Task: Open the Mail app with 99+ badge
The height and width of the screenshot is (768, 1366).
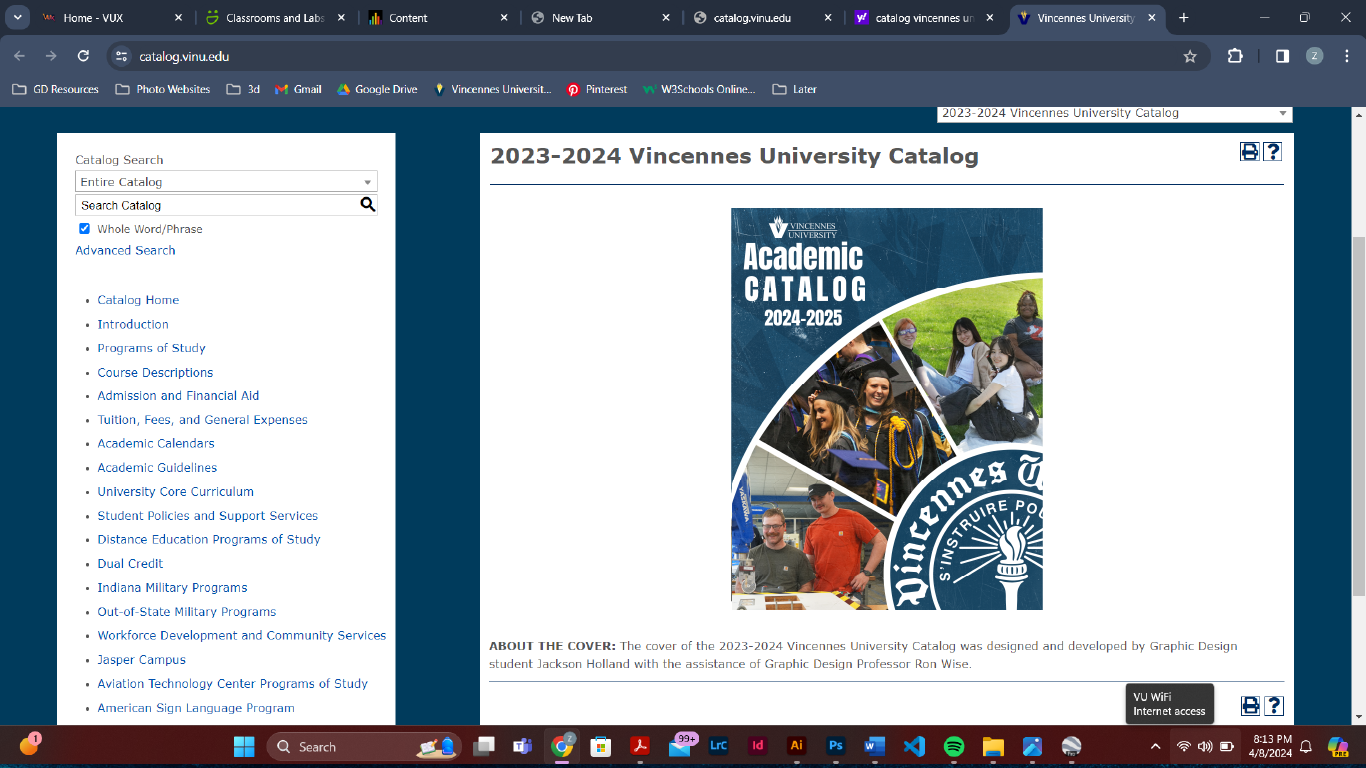Action: click(681, 745)
